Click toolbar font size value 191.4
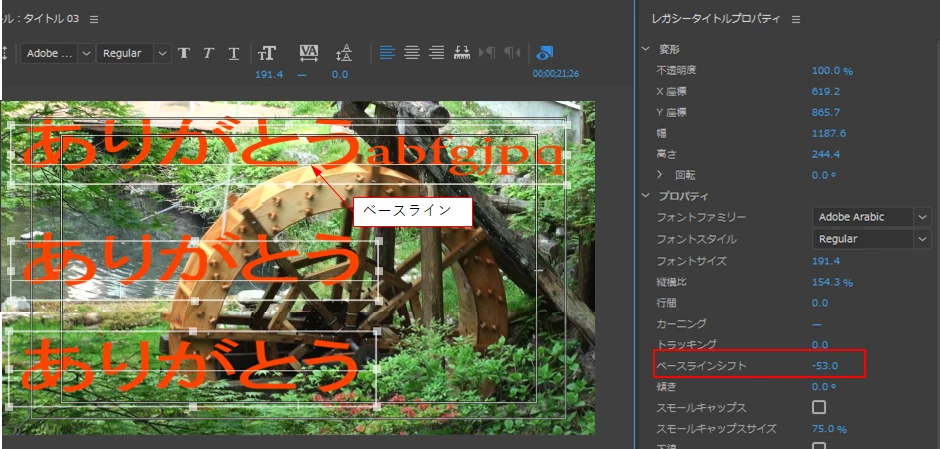Image resolution: width=940 pixels, height=449 pixels. point(269,74)
